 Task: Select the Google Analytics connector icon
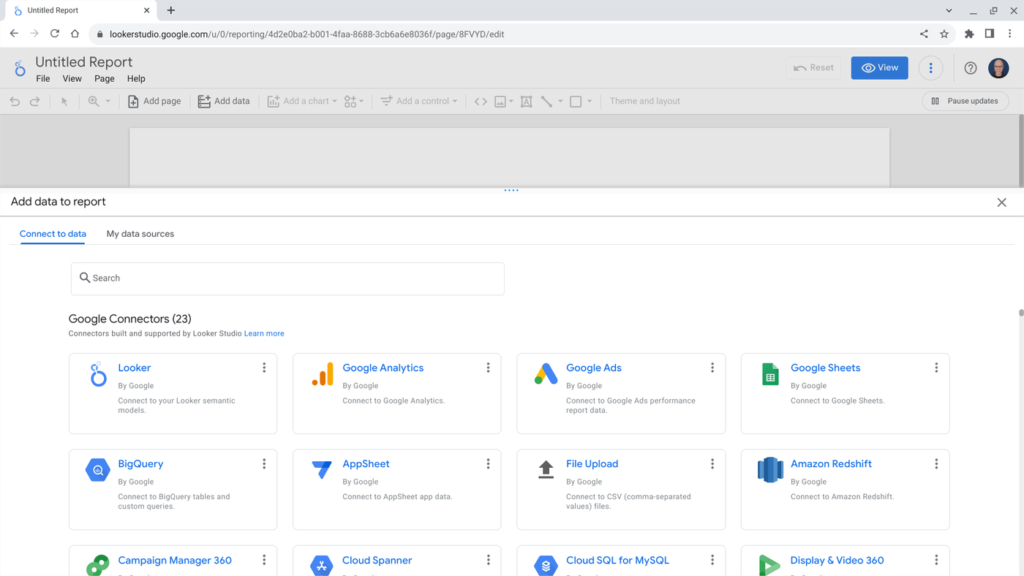point(322,375)
